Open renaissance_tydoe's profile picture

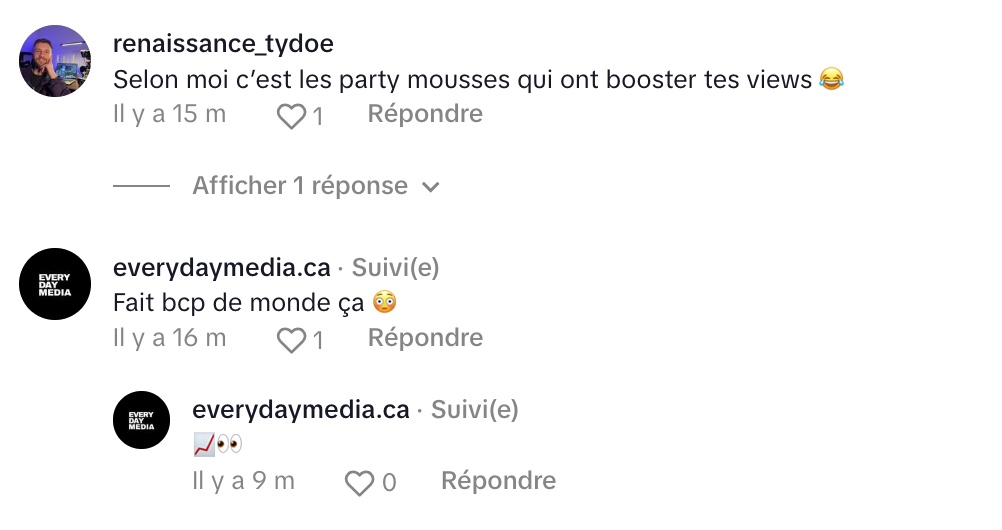tap(56, 61)
